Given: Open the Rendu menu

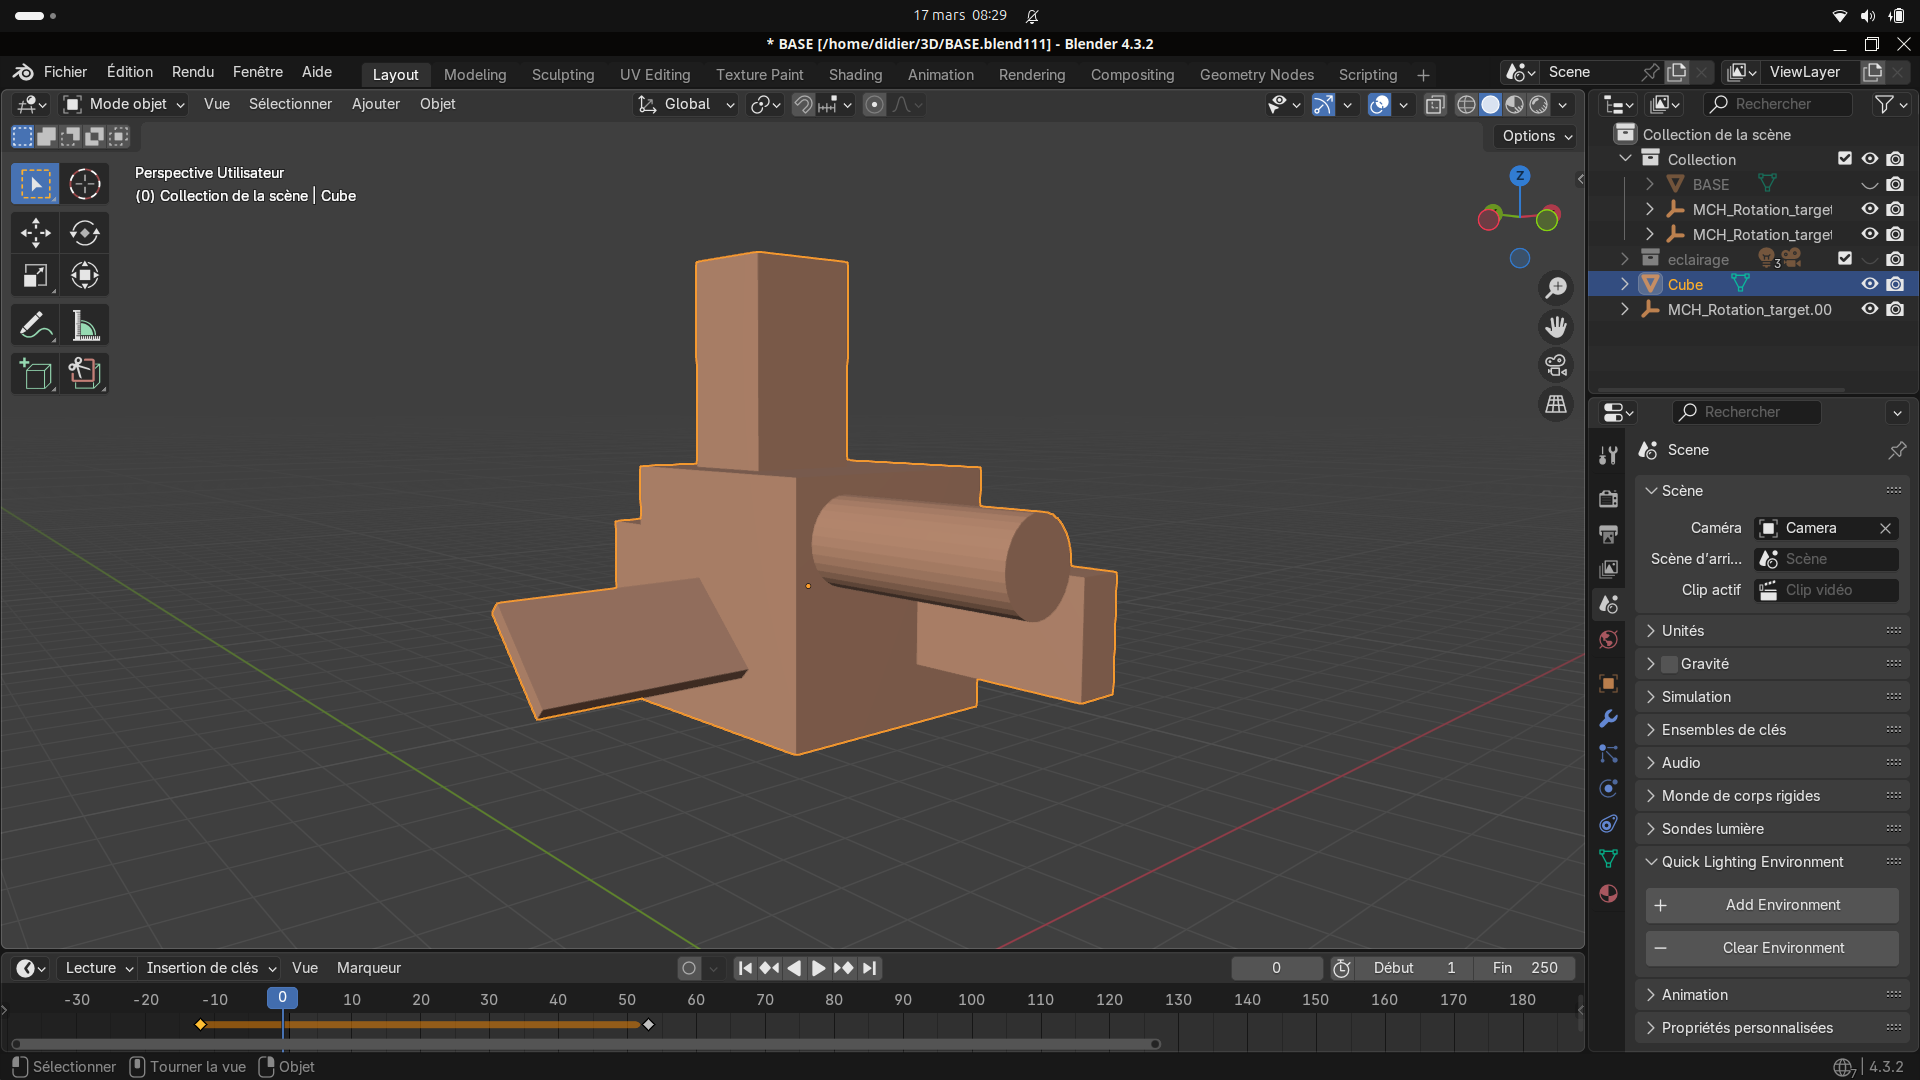Looking at the screenshot, I should [192, 72].
